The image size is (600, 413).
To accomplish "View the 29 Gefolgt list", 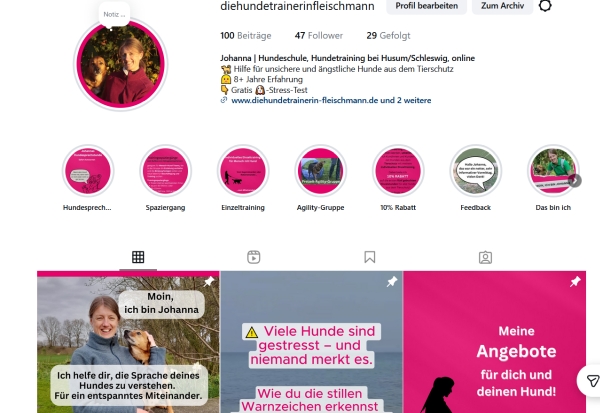I will pyautogui.click(x=388, y=36).
